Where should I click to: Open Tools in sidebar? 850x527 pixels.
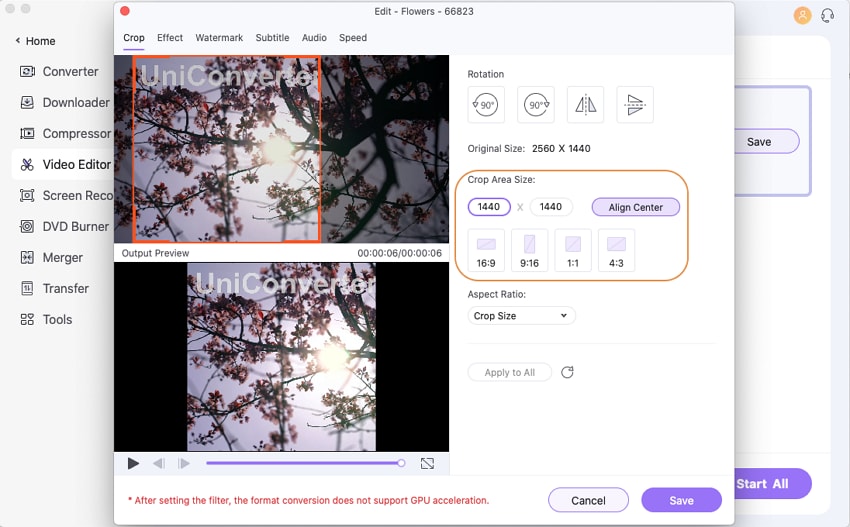pos(46,319)
